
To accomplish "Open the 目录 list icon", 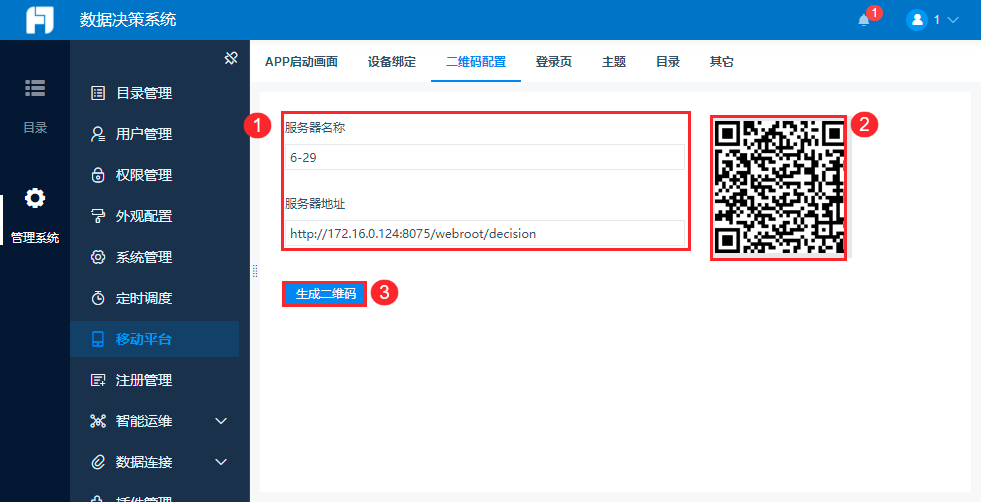I will [35, 88].
